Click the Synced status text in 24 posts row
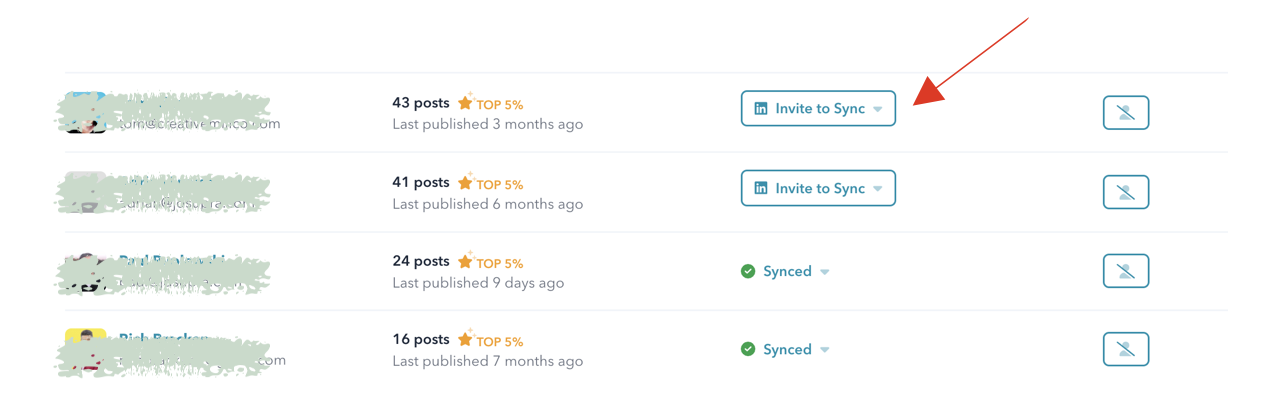The image size is (1274, 402). [787, 271]
